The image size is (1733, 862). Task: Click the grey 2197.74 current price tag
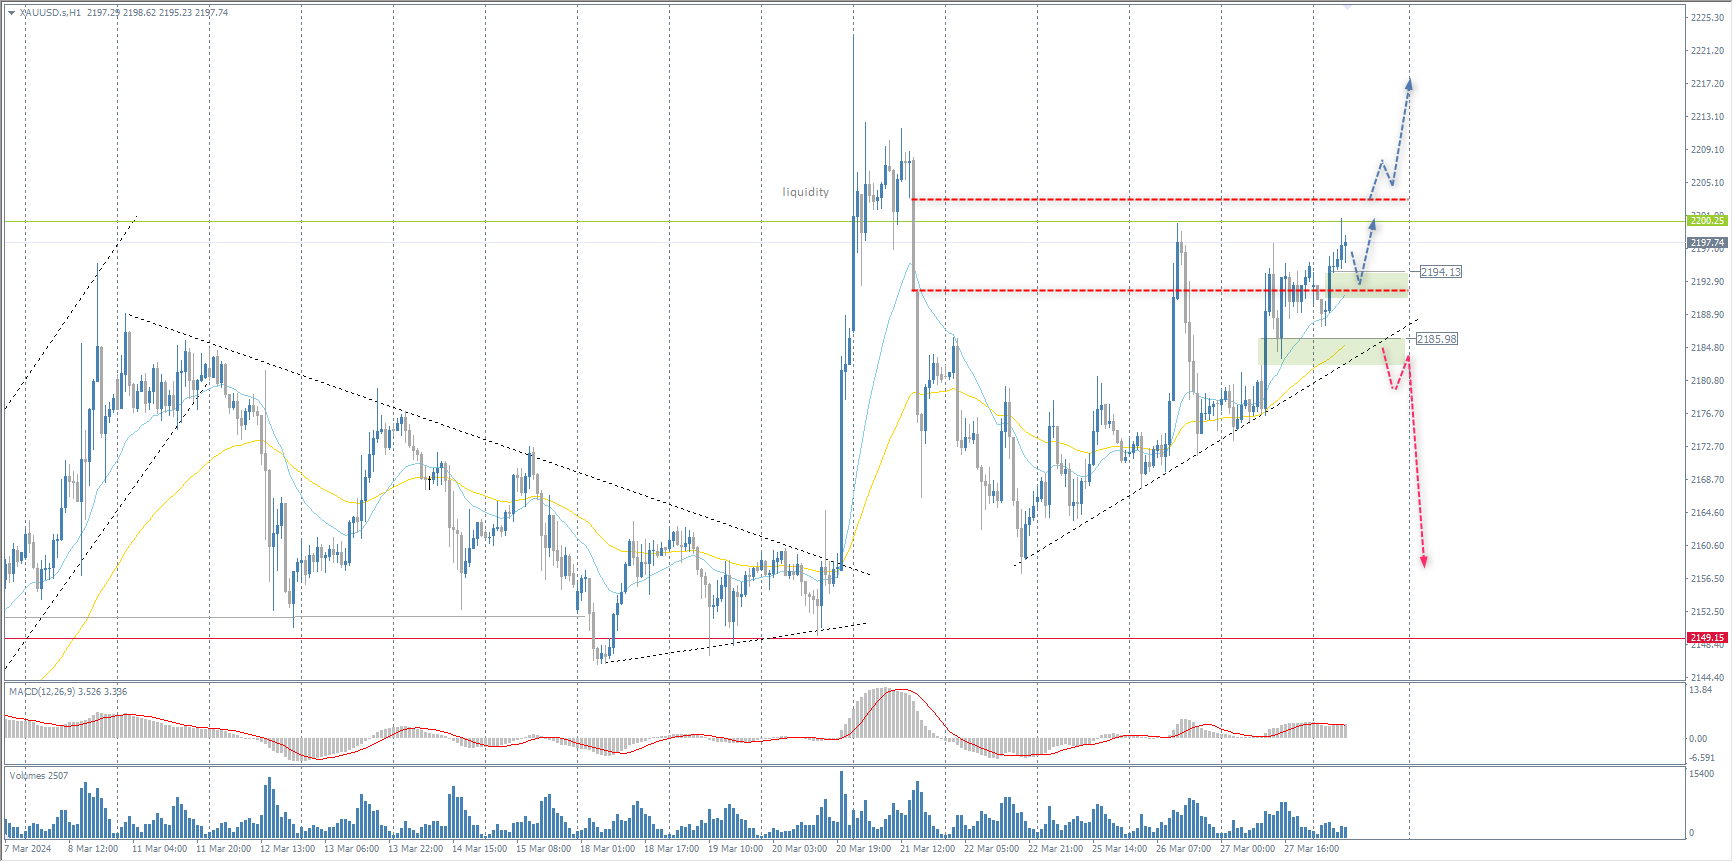point(1707,242)
